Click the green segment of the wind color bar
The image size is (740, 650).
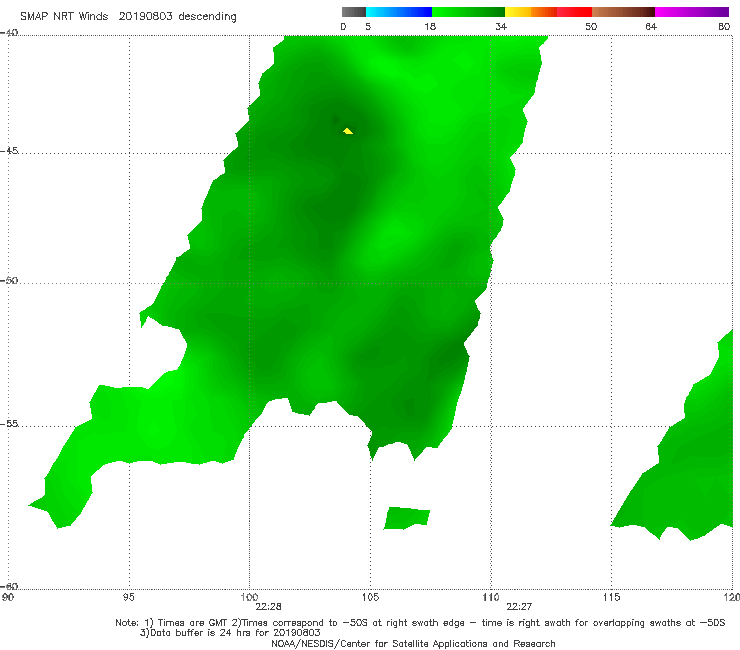pyautogui.click(x=468, y=12)
